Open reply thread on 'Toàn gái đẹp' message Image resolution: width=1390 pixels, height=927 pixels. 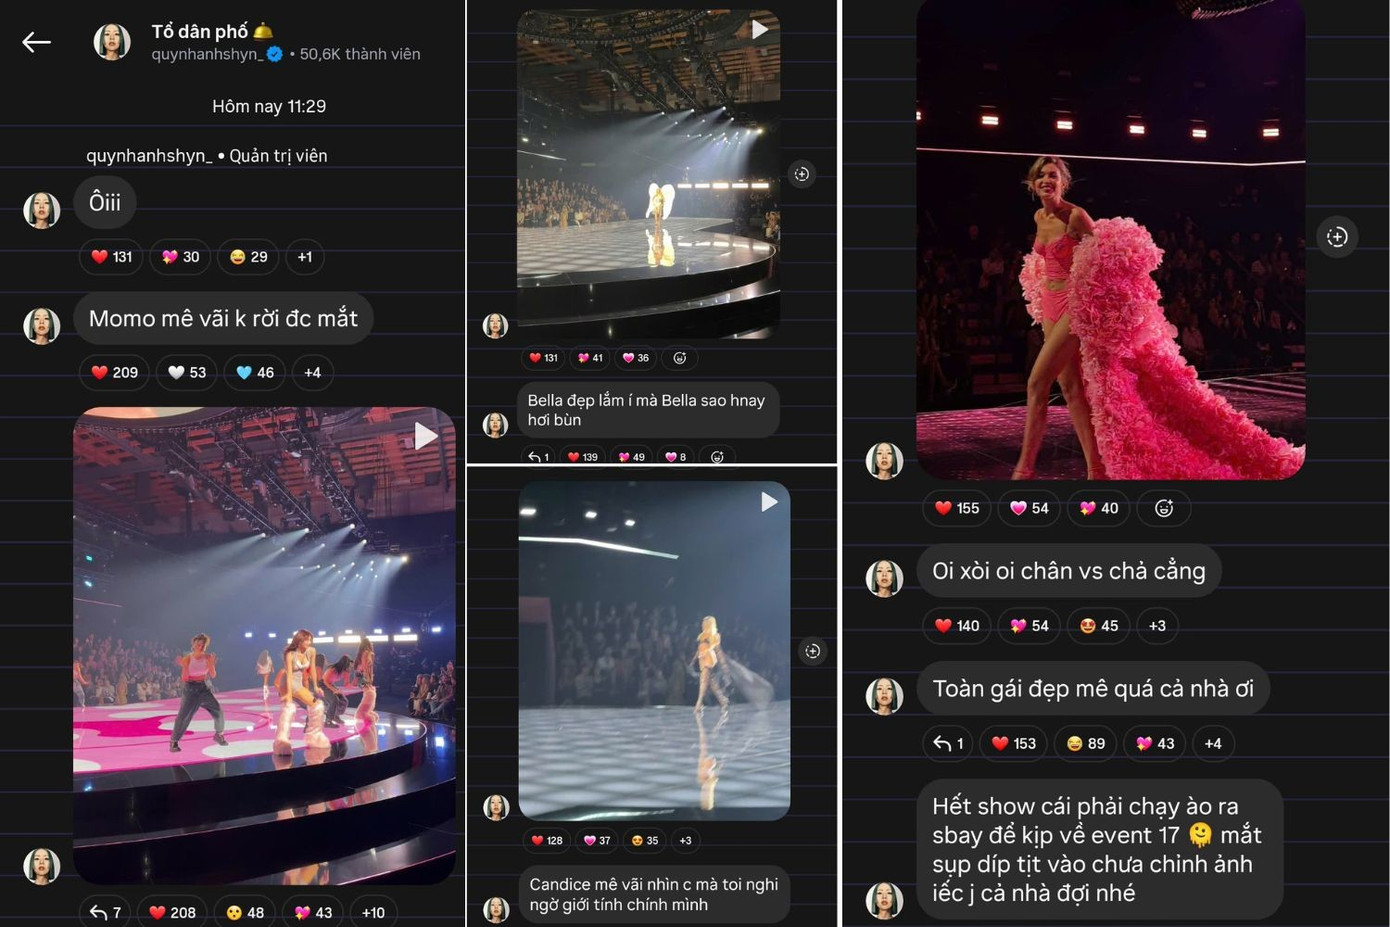[x=948, y=743]
